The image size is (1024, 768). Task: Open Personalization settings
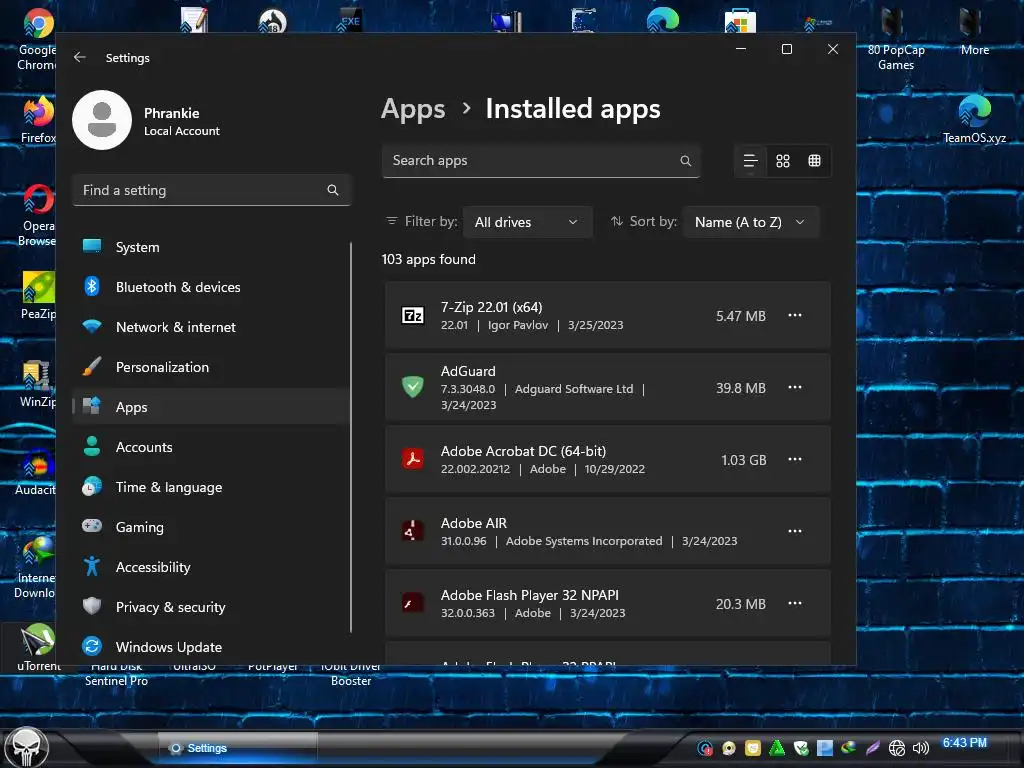click(210, 367)
